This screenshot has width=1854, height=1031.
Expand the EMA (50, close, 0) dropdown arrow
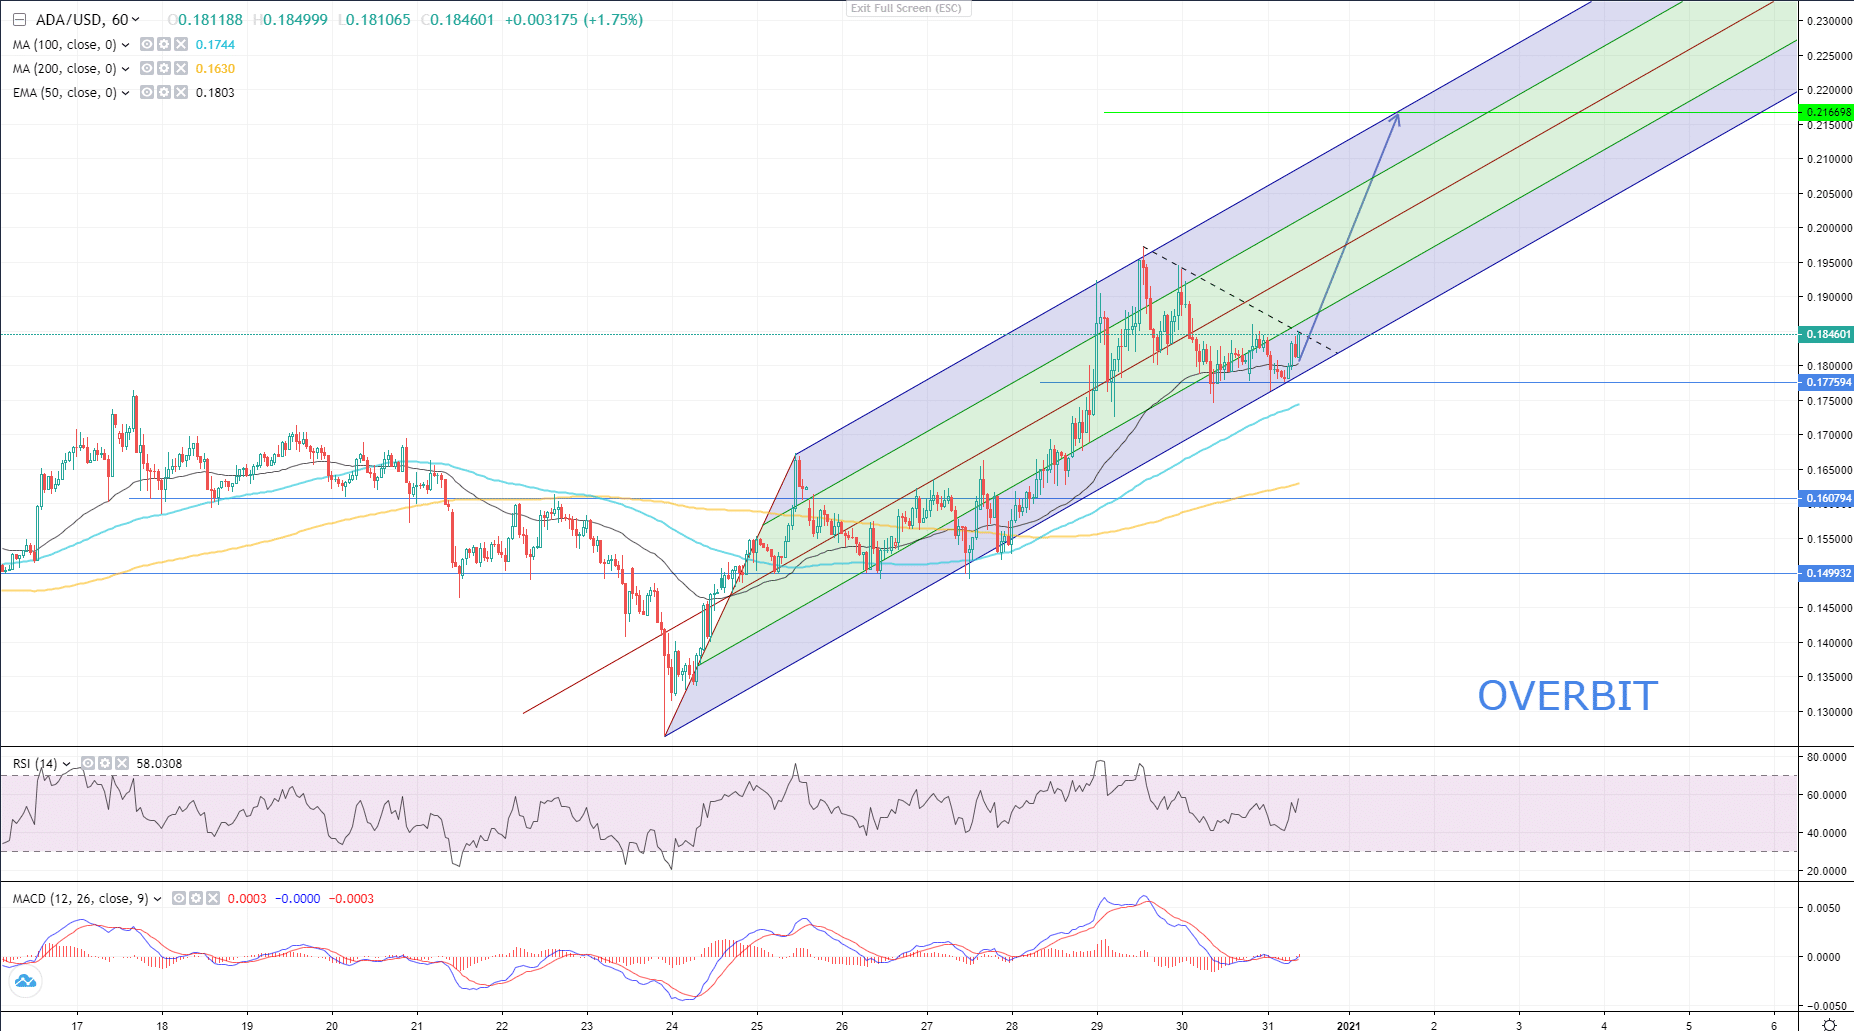(x=125, y=93)
